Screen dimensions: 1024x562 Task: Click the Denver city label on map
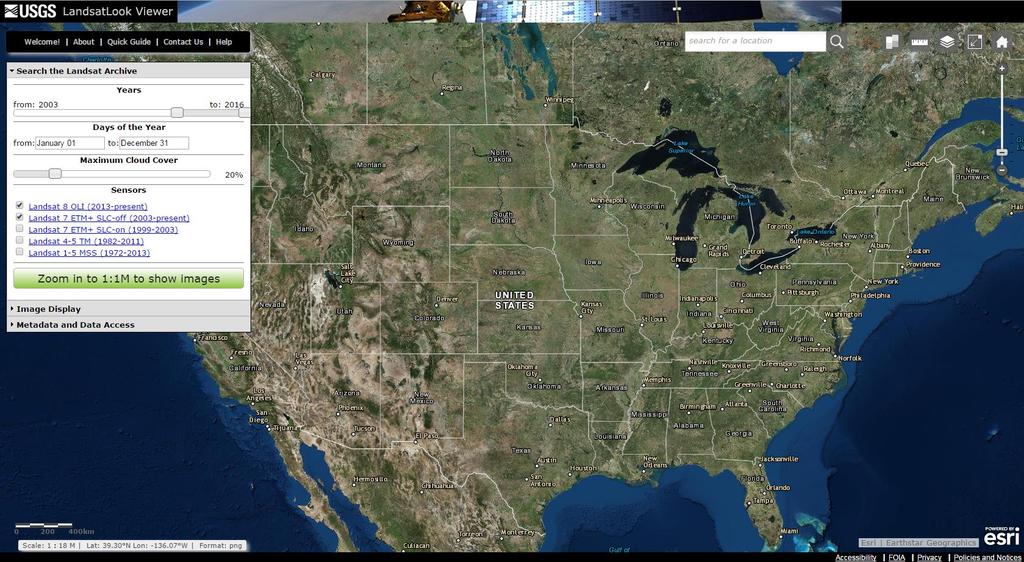447,299
